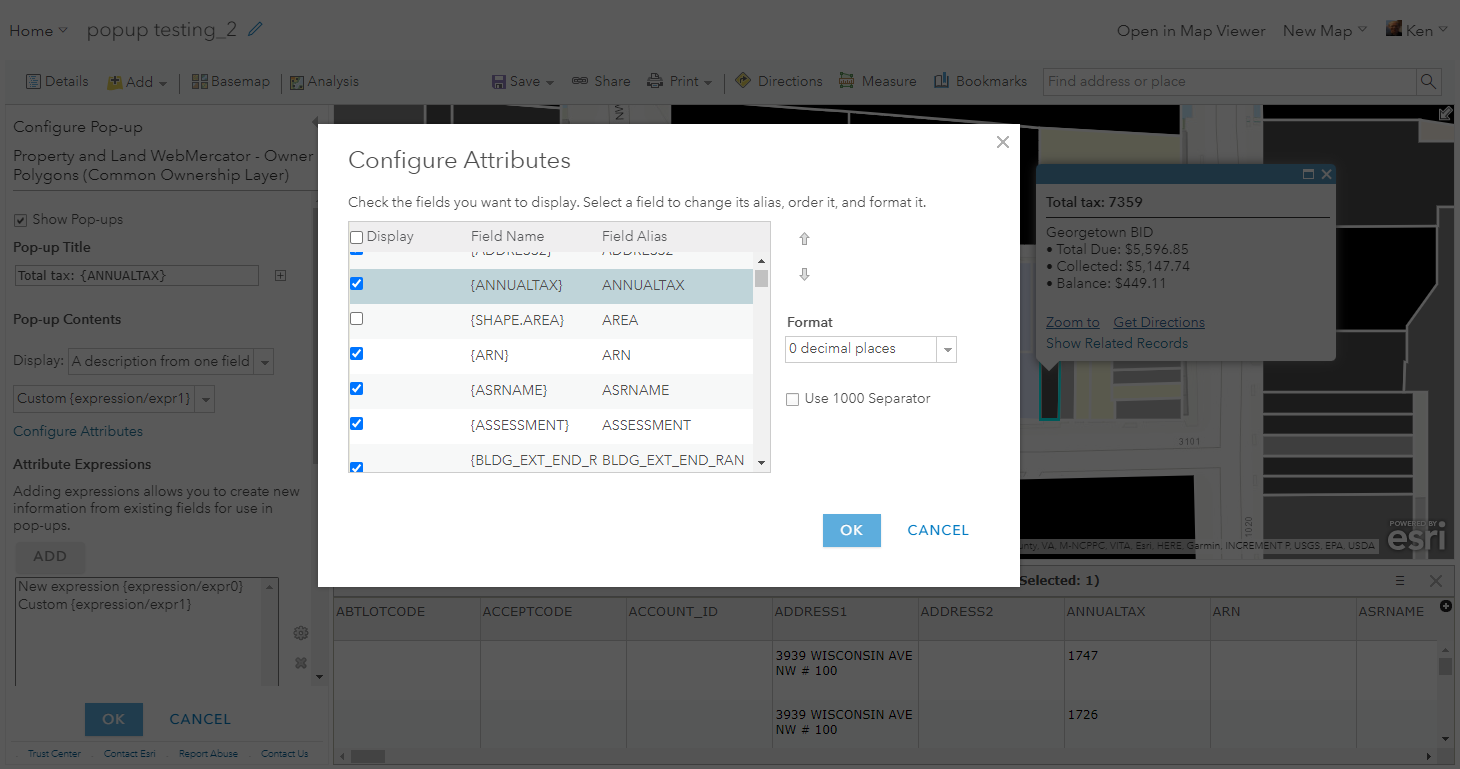Open the 0 decimal places Format dropdown
Viewport: 1460px width, 769px height.
coord(946,349)
